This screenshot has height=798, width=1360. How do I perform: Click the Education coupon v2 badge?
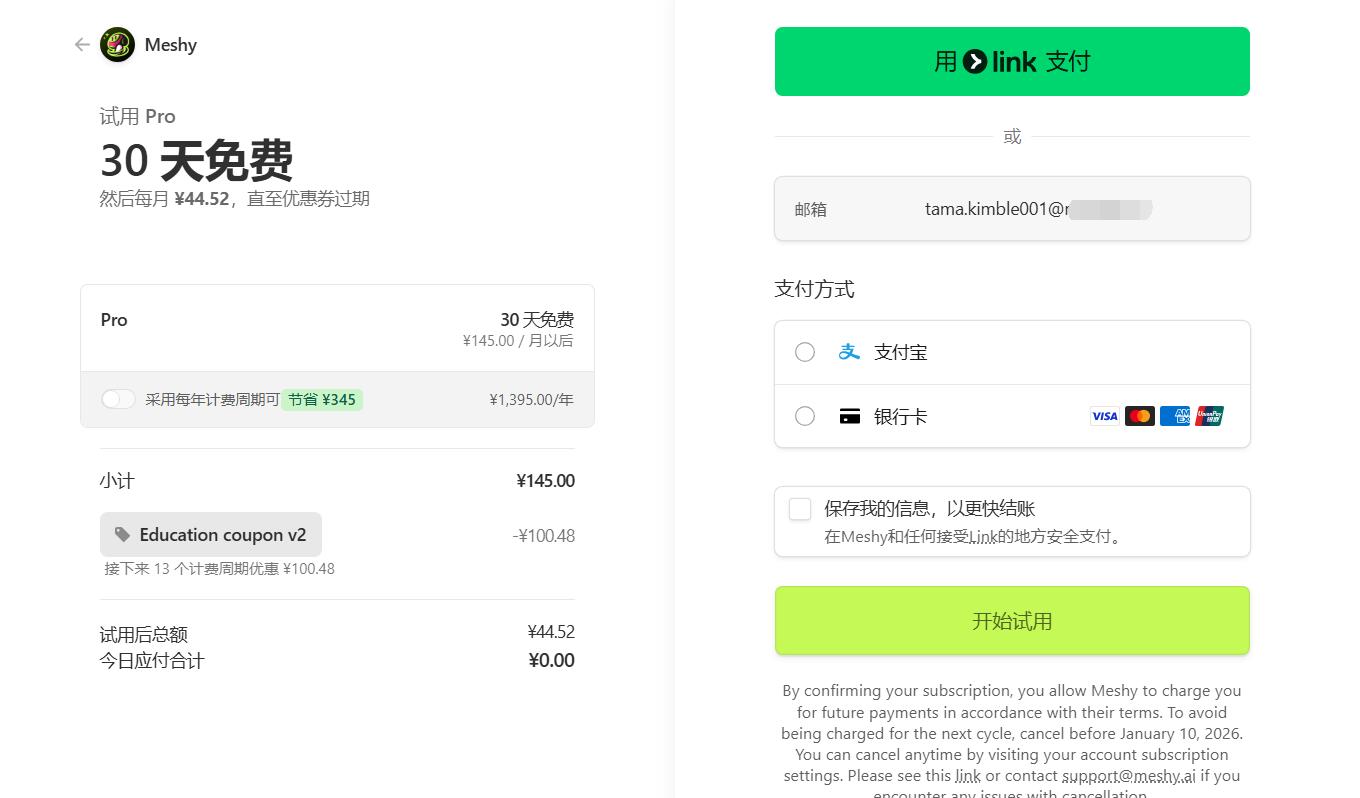point(211,535)
